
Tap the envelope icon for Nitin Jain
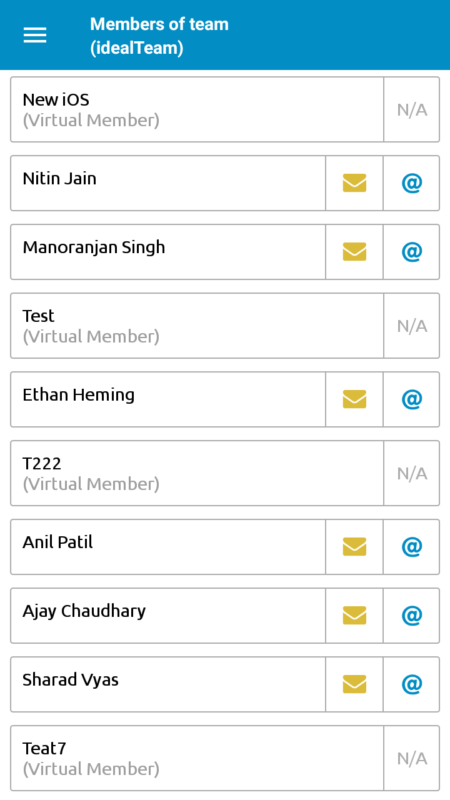pos(354,183)
